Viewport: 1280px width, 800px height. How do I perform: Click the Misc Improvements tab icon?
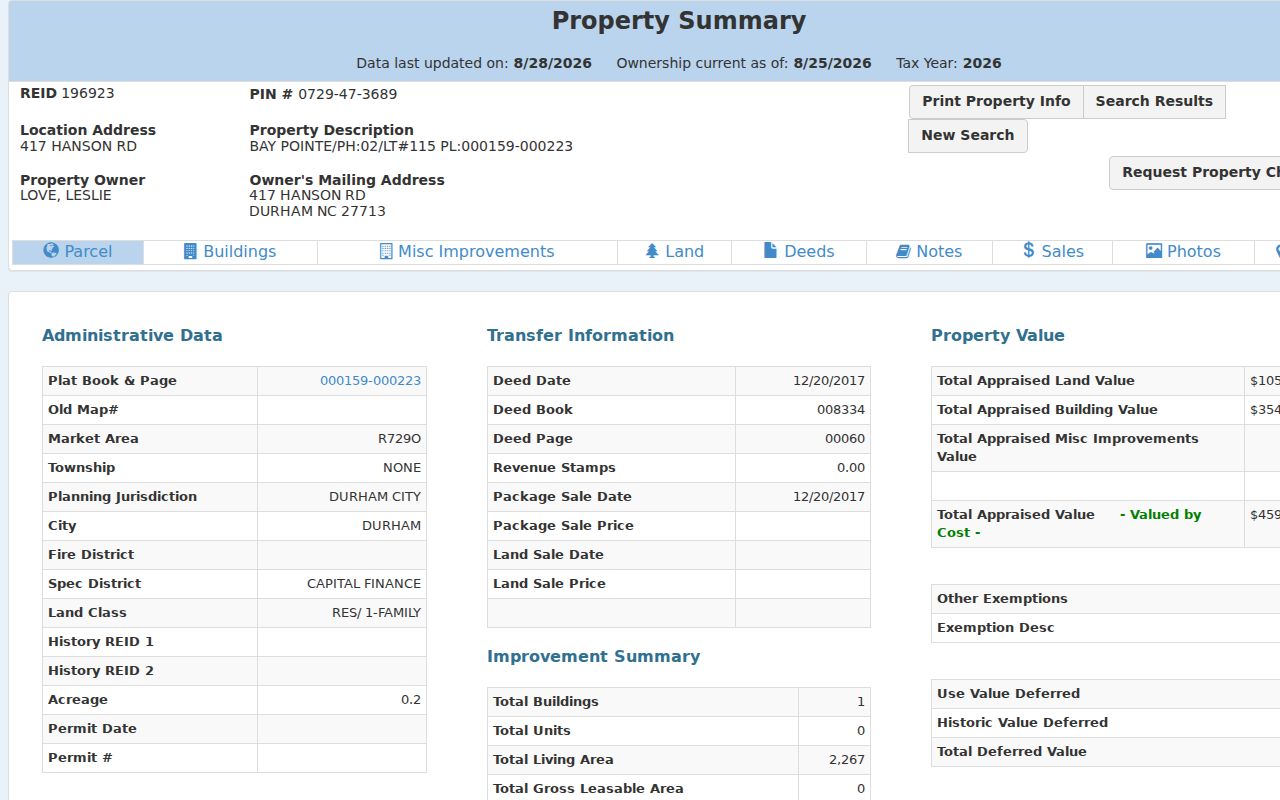pos(386,251)
